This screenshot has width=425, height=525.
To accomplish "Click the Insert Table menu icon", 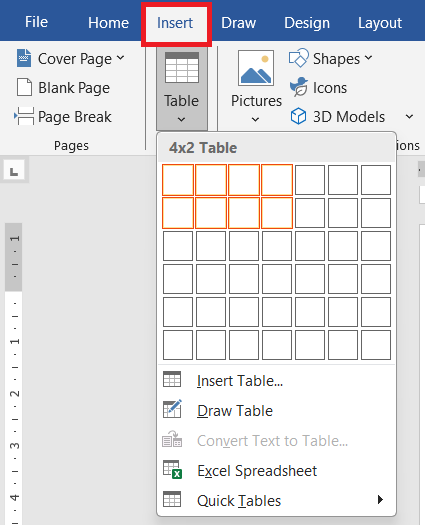I will [172, 380].
